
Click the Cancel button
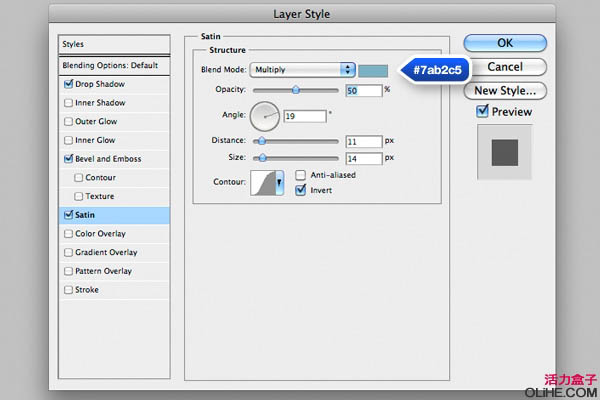(505, 66)
